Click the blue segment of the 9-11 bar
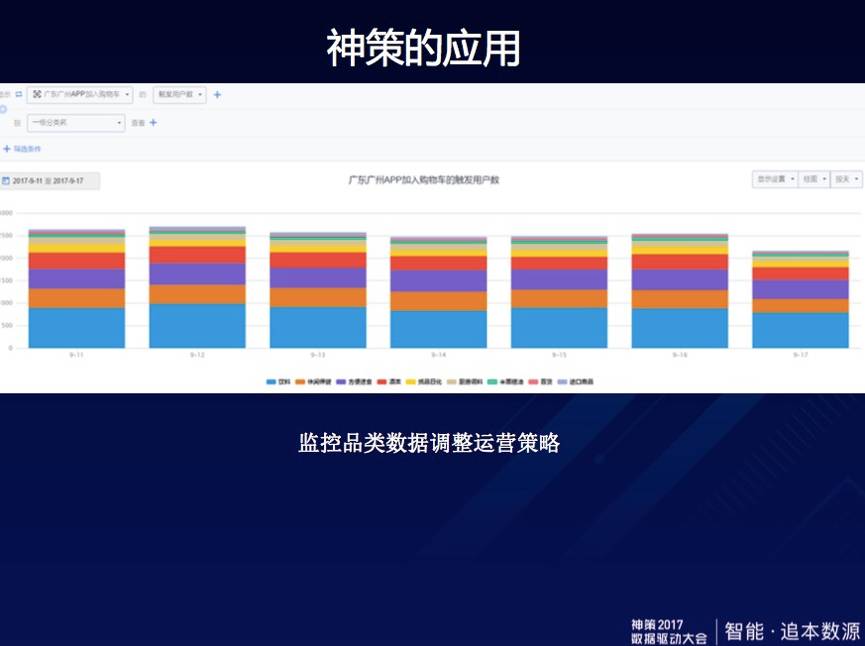 [77, 328]
